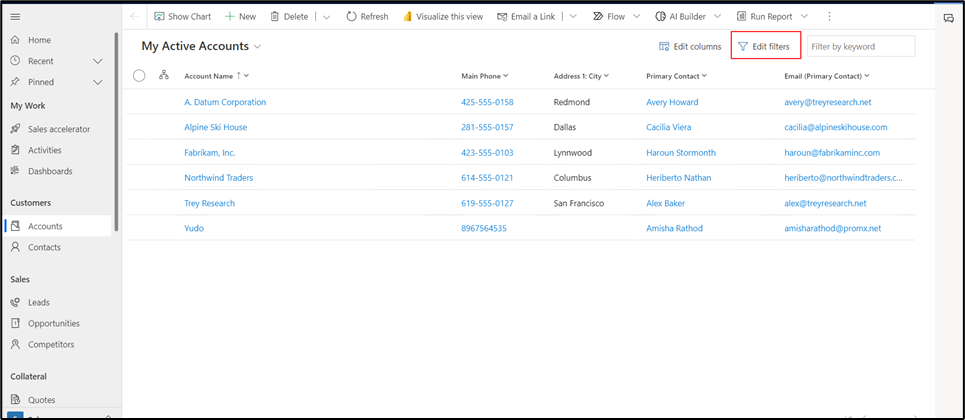The width and height of the screenshot is (965, 420).
Task: Click the Refresh toolbar button
Action: [x=367, y=17]
